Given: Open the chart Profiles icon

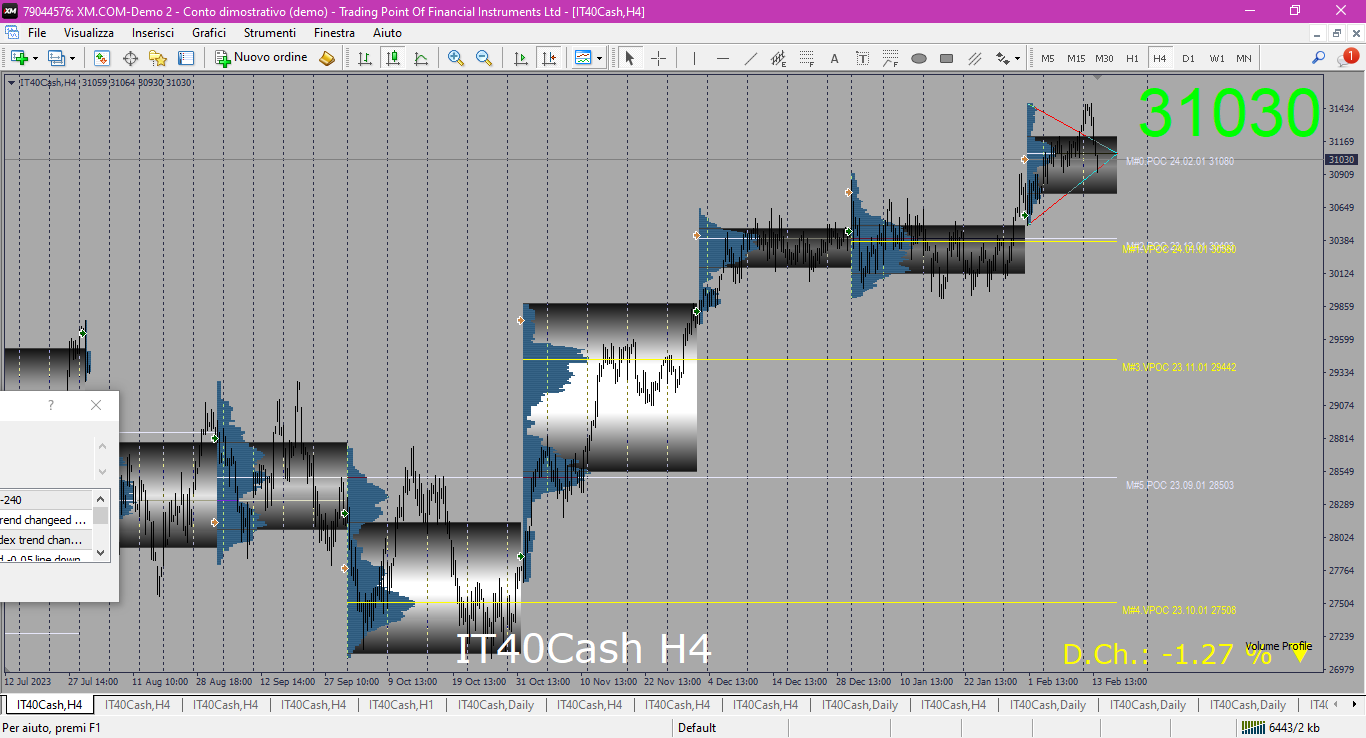Looking at the screenshot, I should pyautogui.click(x=56, y=58).
